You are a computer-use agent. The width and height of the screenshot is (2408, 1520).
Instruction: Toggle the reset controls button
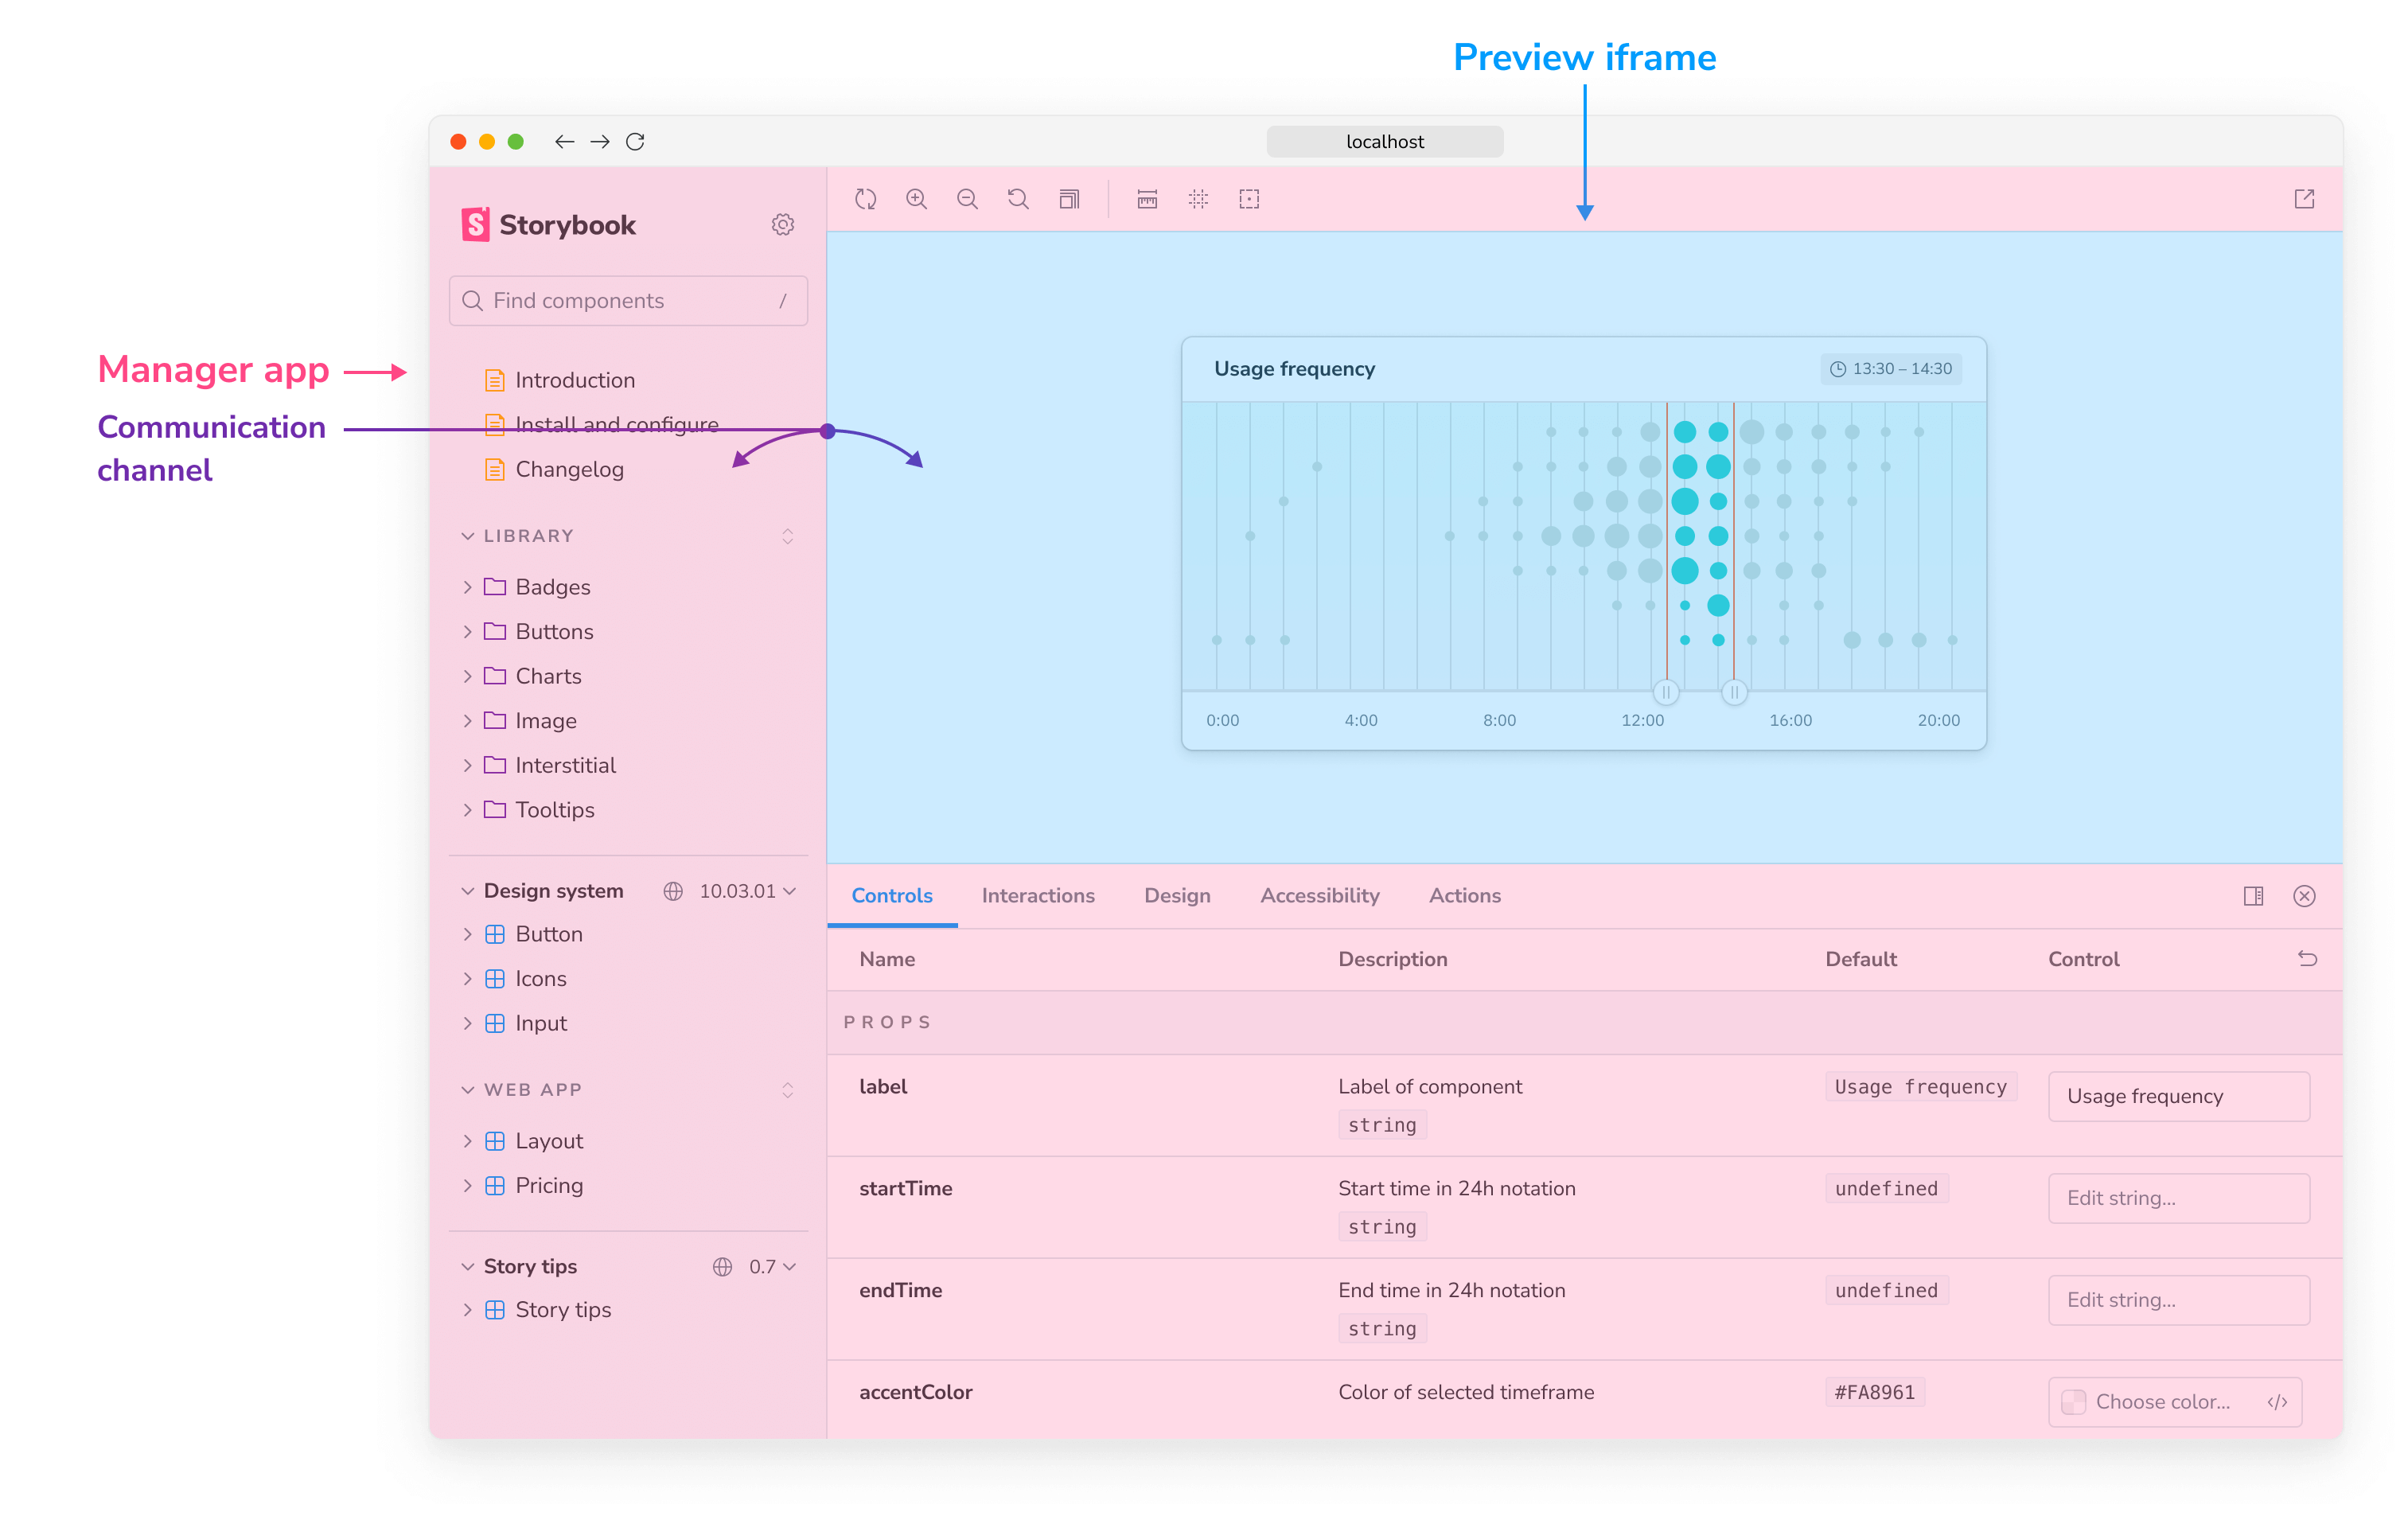click(x=2309, y=960)
